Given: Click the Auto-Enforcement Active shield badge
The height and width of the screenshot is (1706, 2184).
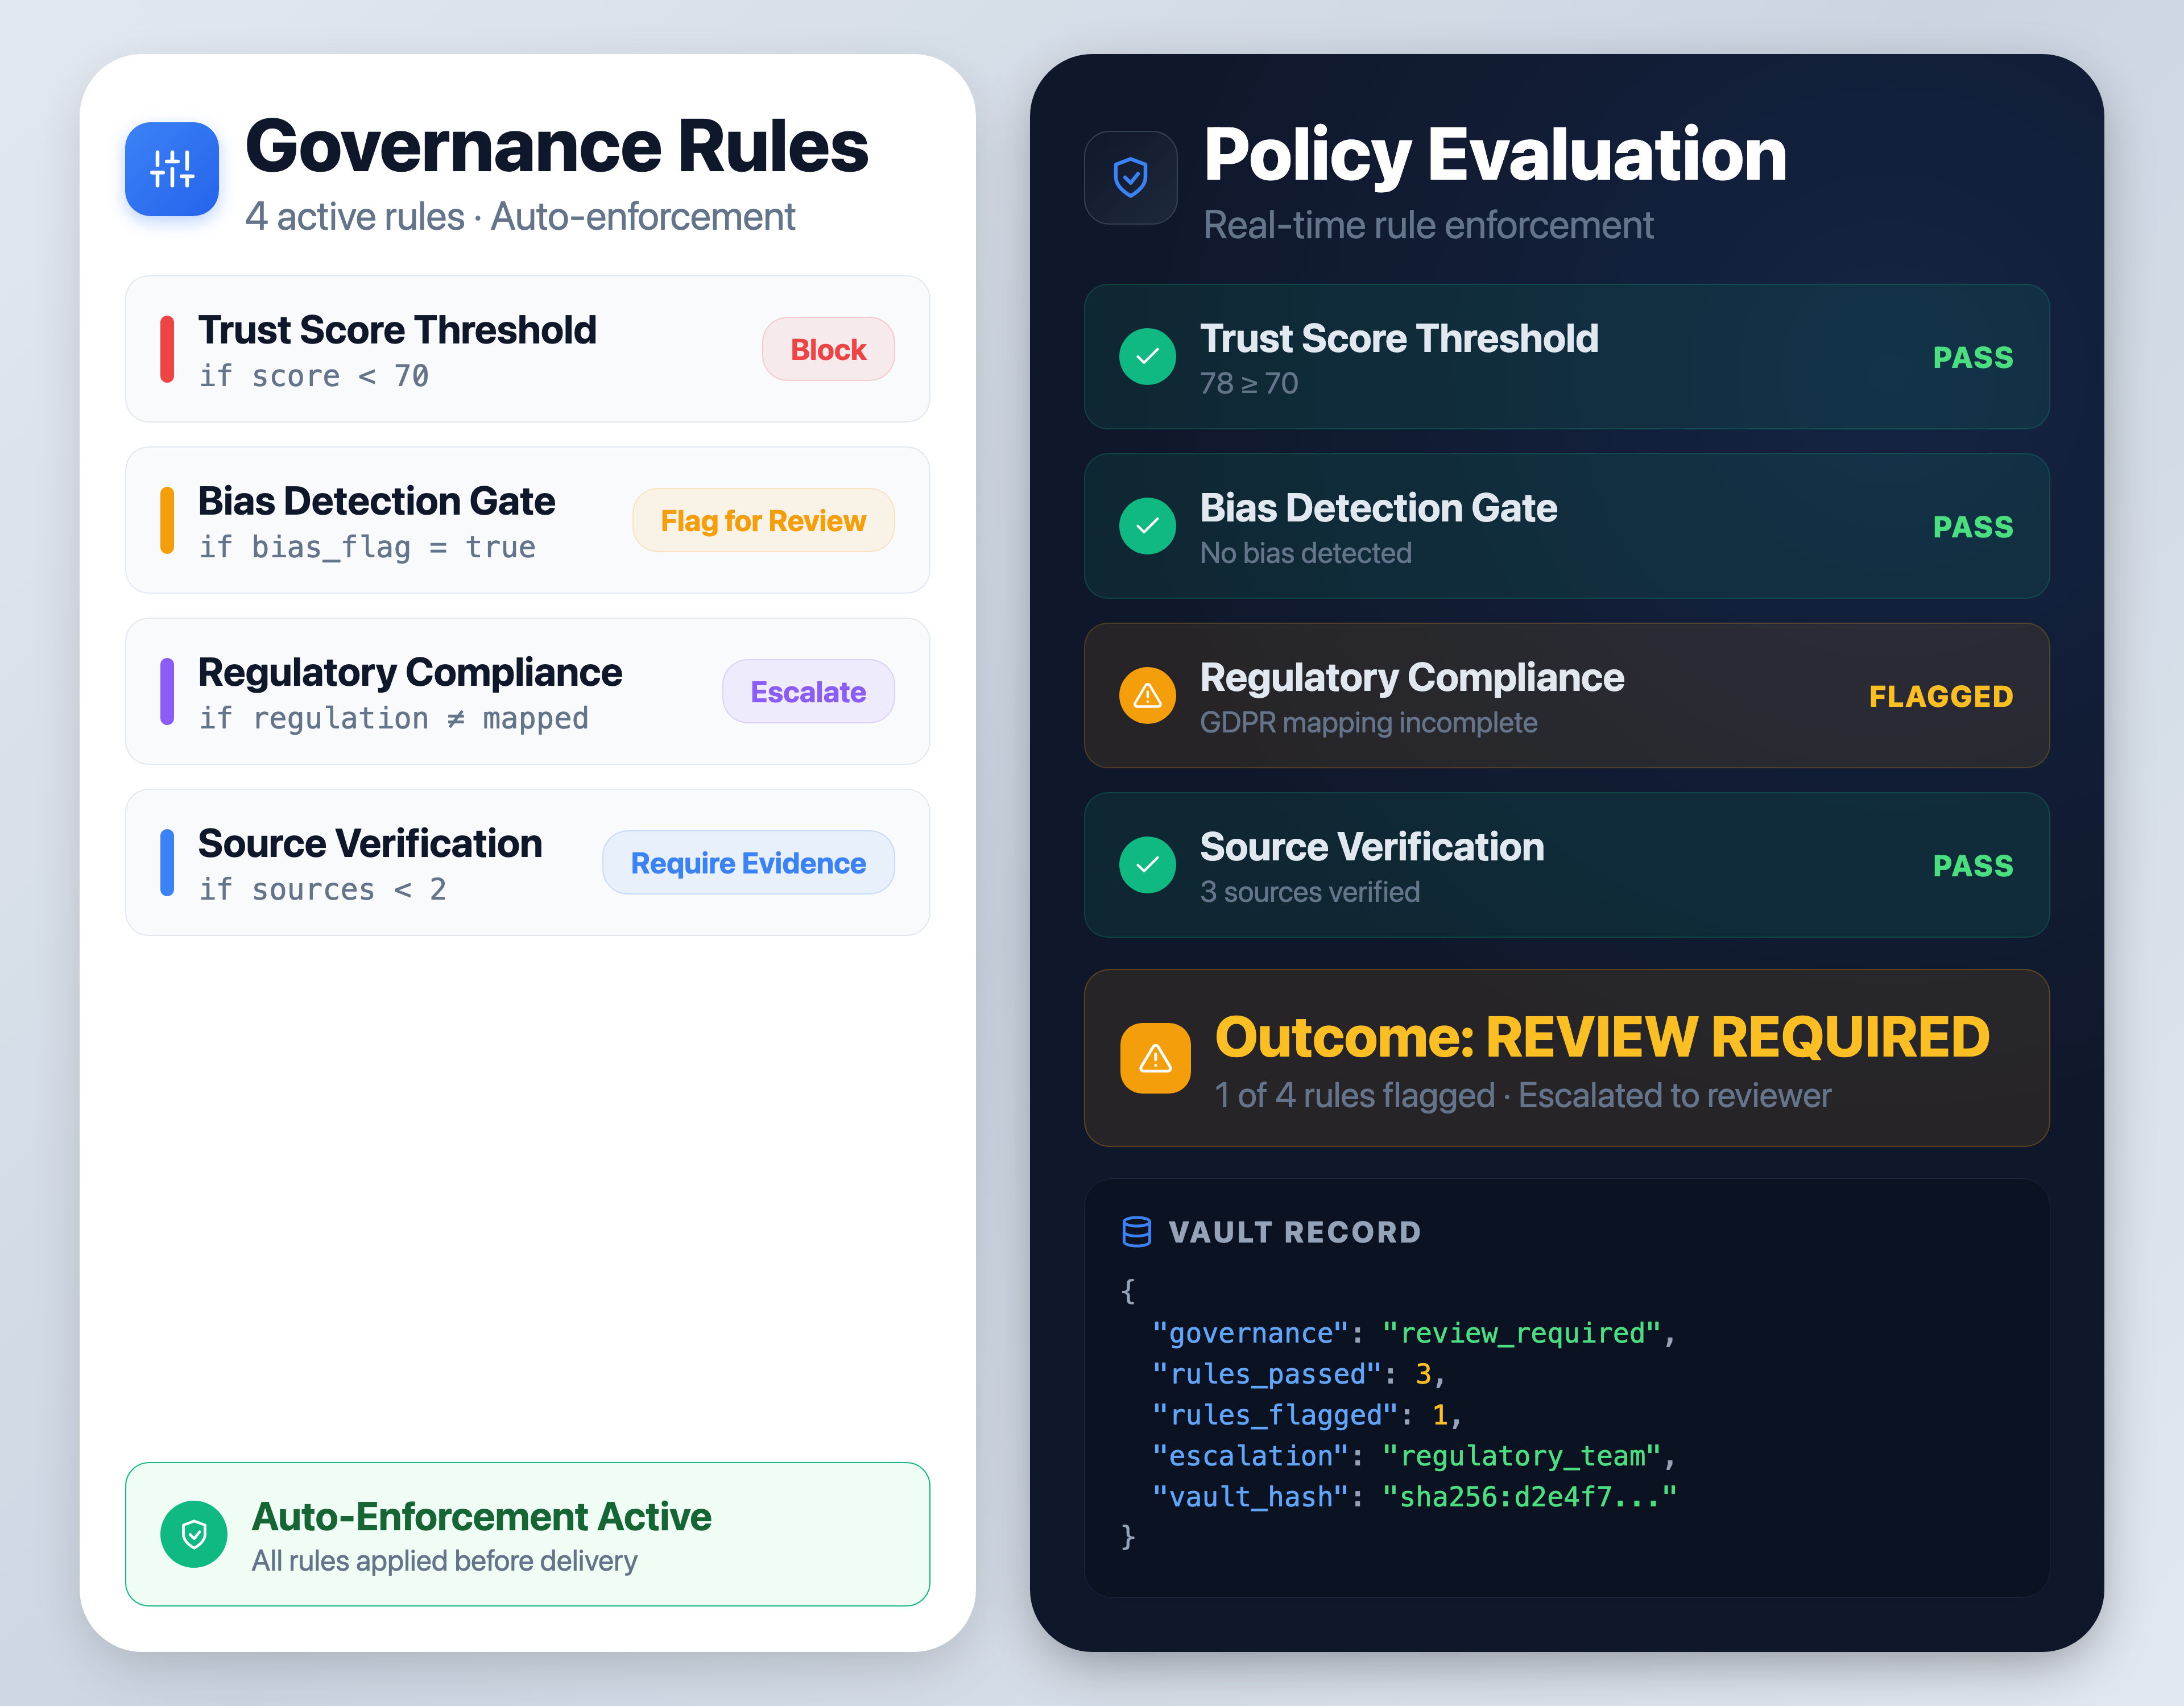Looking at the screenshot, I should pyautogui.click(x=194, y=1534).
